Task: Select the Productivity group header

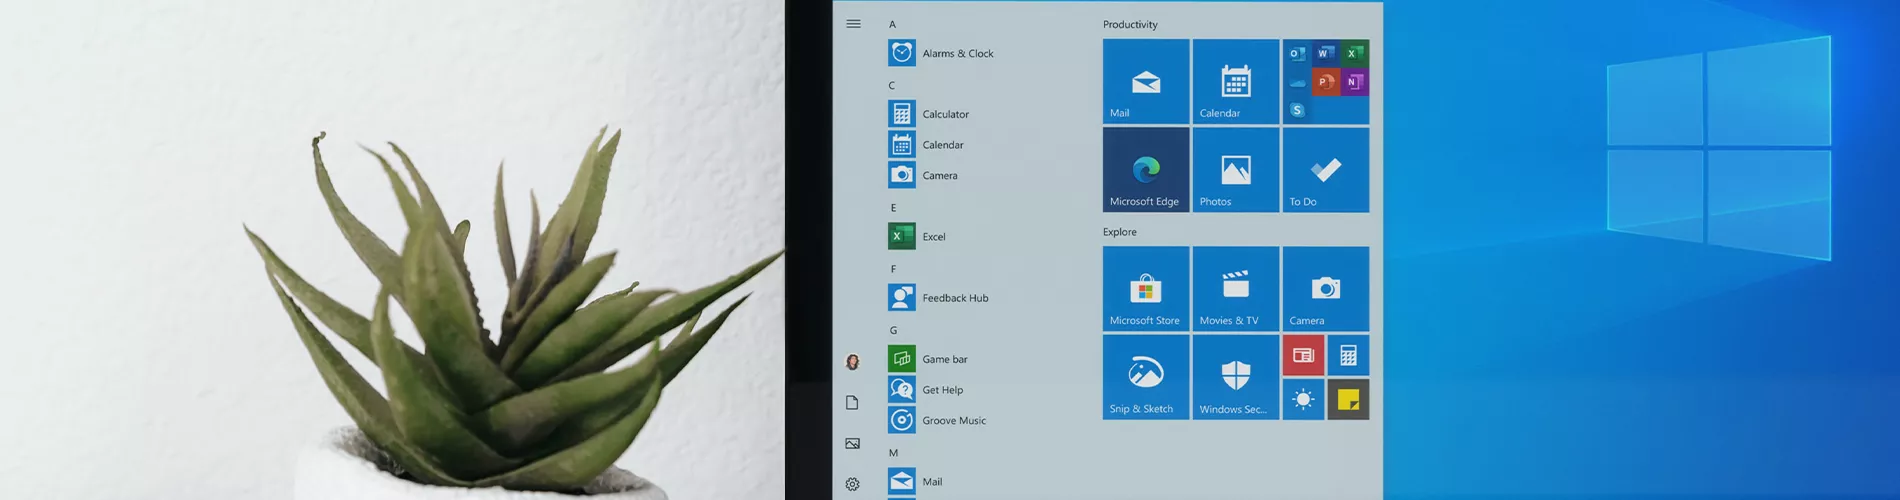Action: (1130, 24)
